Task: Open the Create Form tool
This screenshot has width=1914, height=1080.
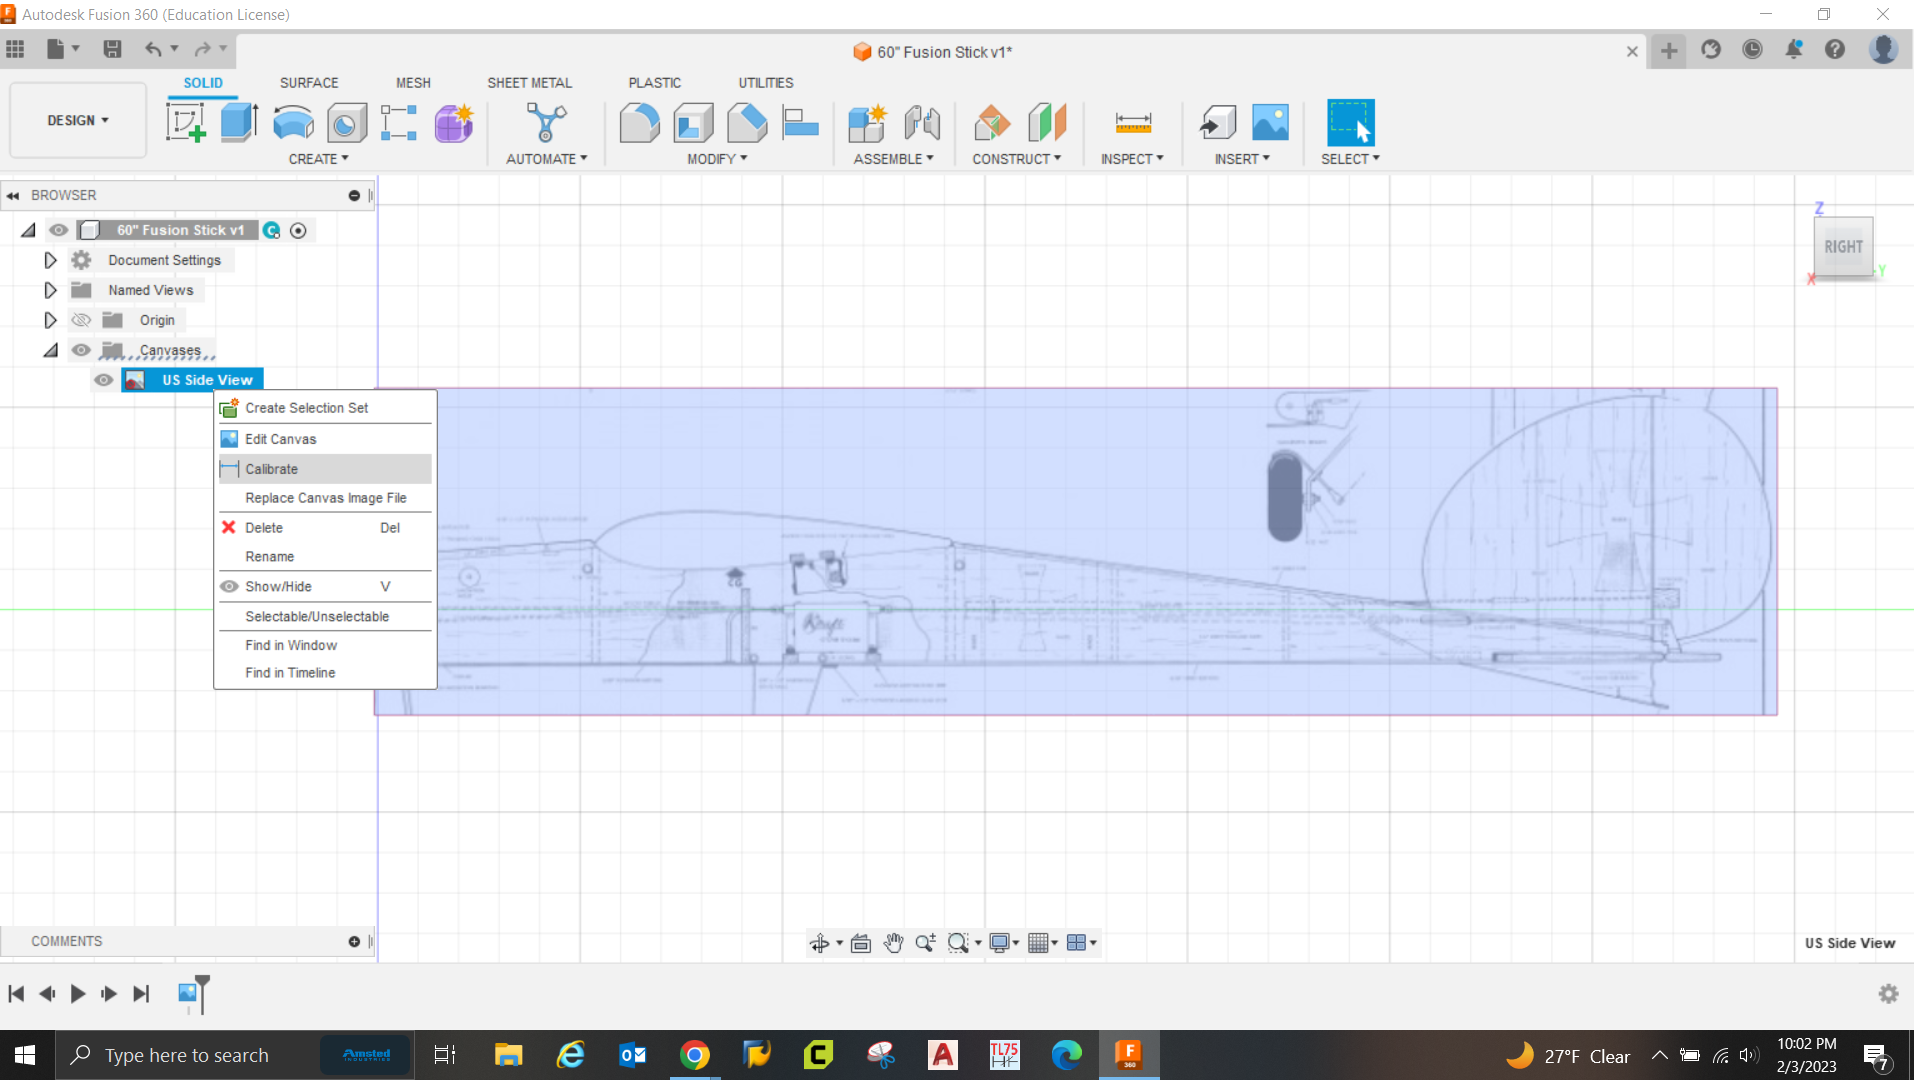Action: coord(453,121)
